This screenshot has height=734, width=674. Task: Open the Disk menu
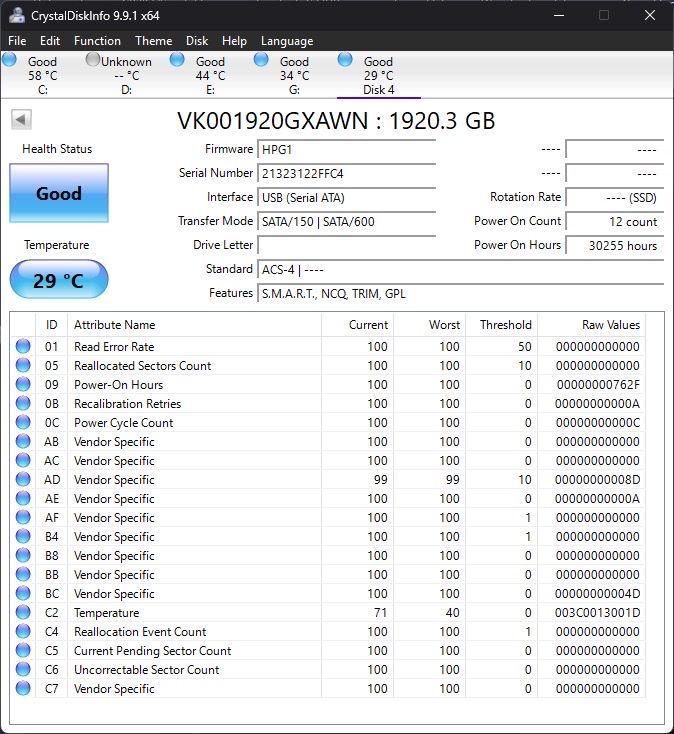[x=197, y=41]
